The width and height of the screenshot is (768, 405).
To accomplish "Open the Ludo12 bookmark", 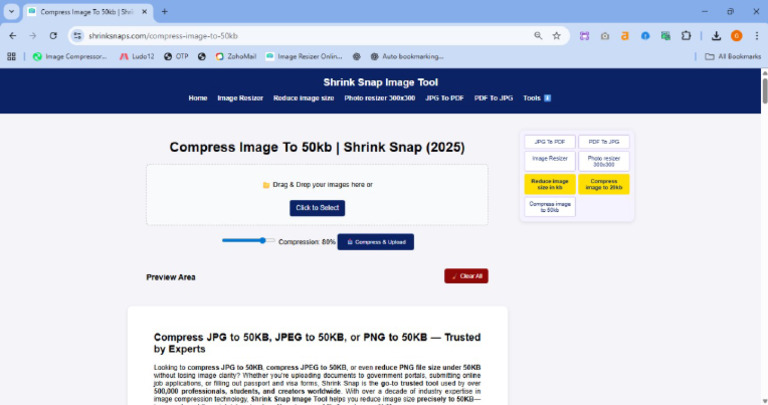I will click(x=137, y=57).
